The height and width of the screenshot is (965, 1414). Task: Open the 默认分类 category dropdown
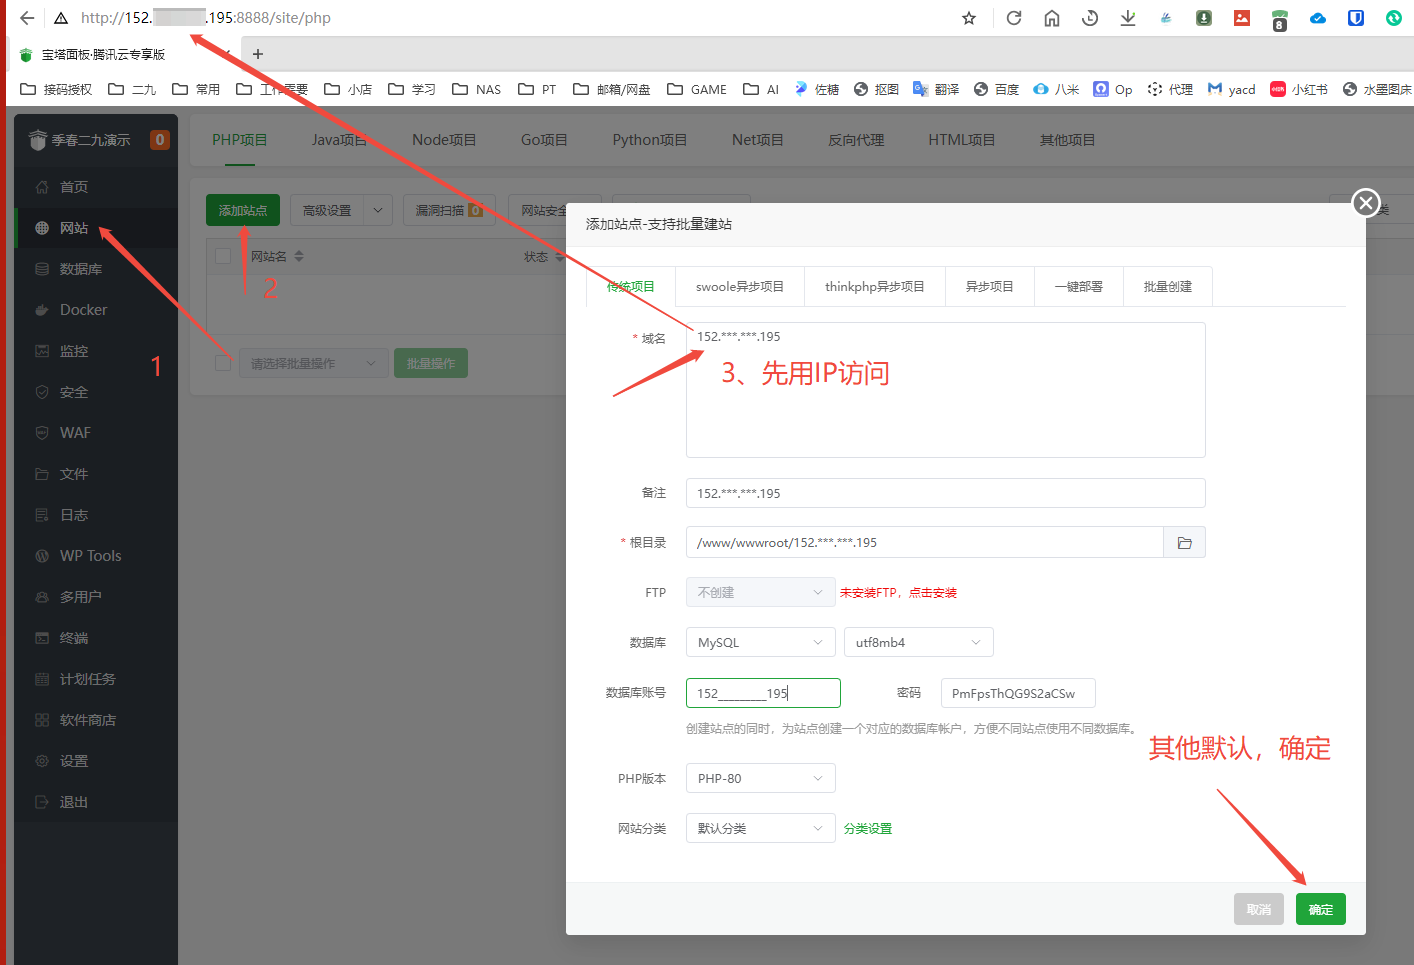[760, 828]
